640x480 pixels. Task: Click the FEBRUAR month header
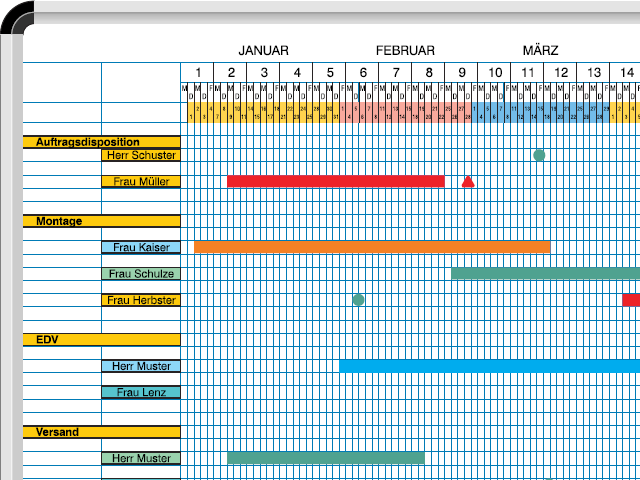tap(405, 50)
